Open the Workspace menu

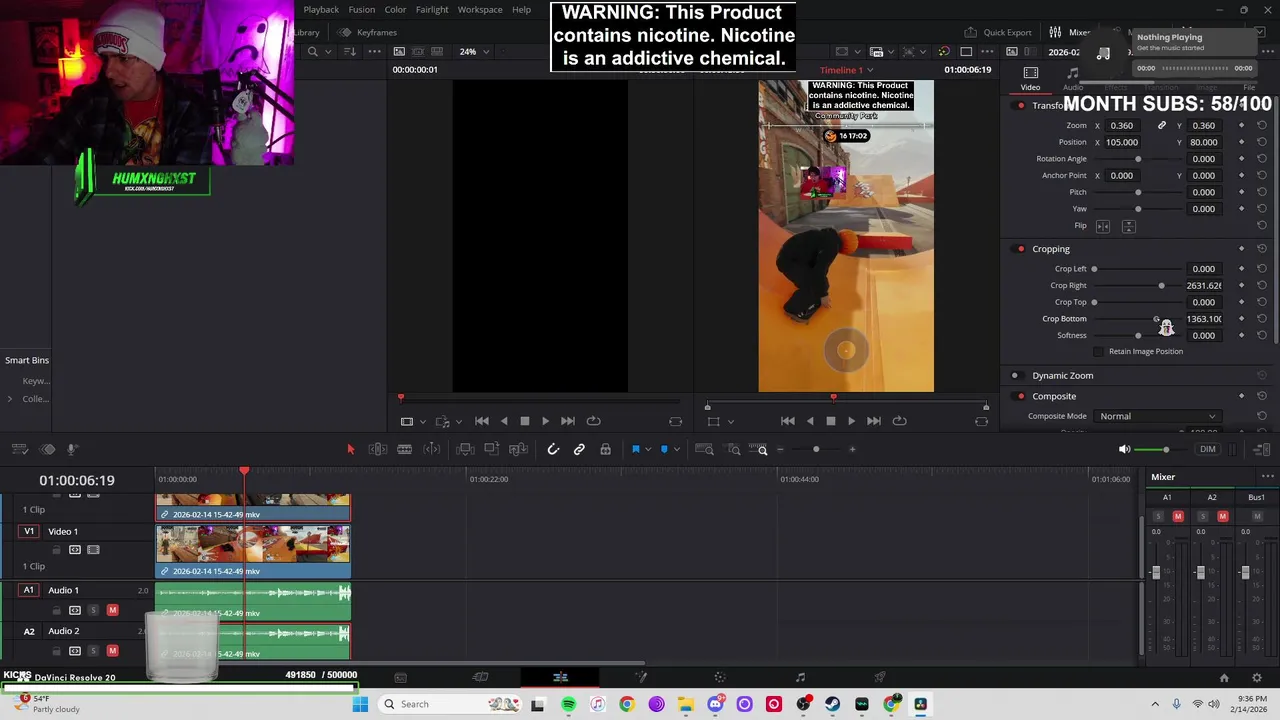point(480,10)
